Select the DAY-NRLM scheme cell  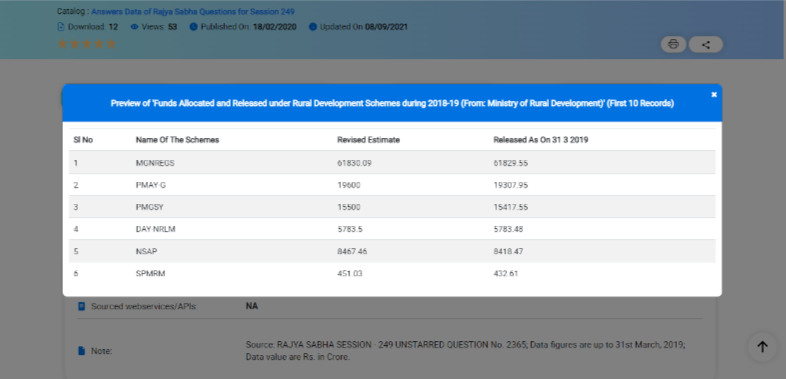155,229
